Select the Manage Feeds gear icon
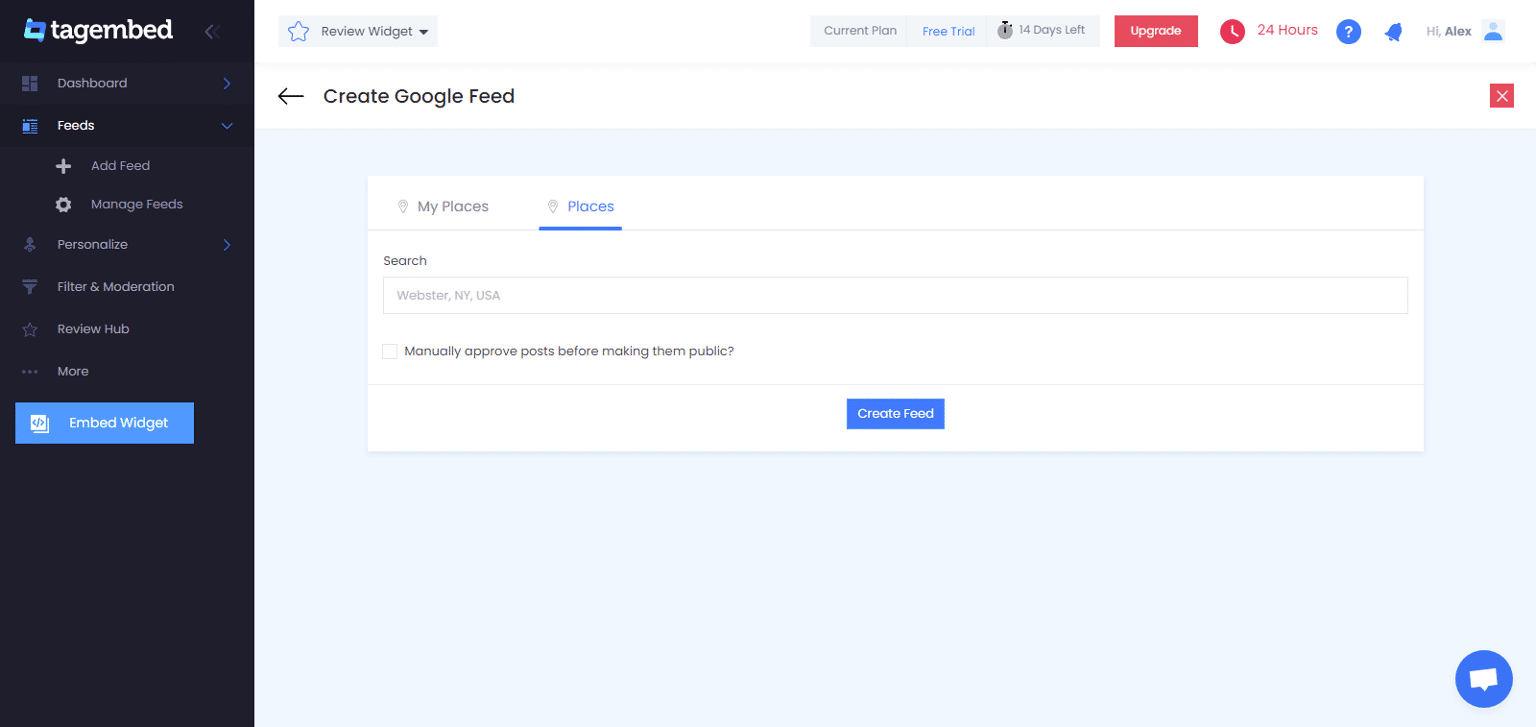Screen dimensions: 1536x727 (63, 203)
